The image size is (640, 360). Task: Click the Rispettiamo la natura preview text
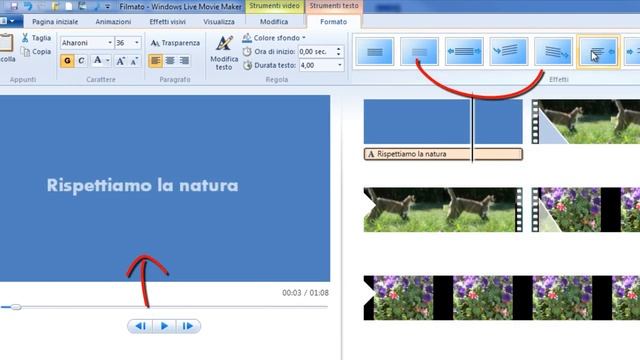tap(142, 185)
